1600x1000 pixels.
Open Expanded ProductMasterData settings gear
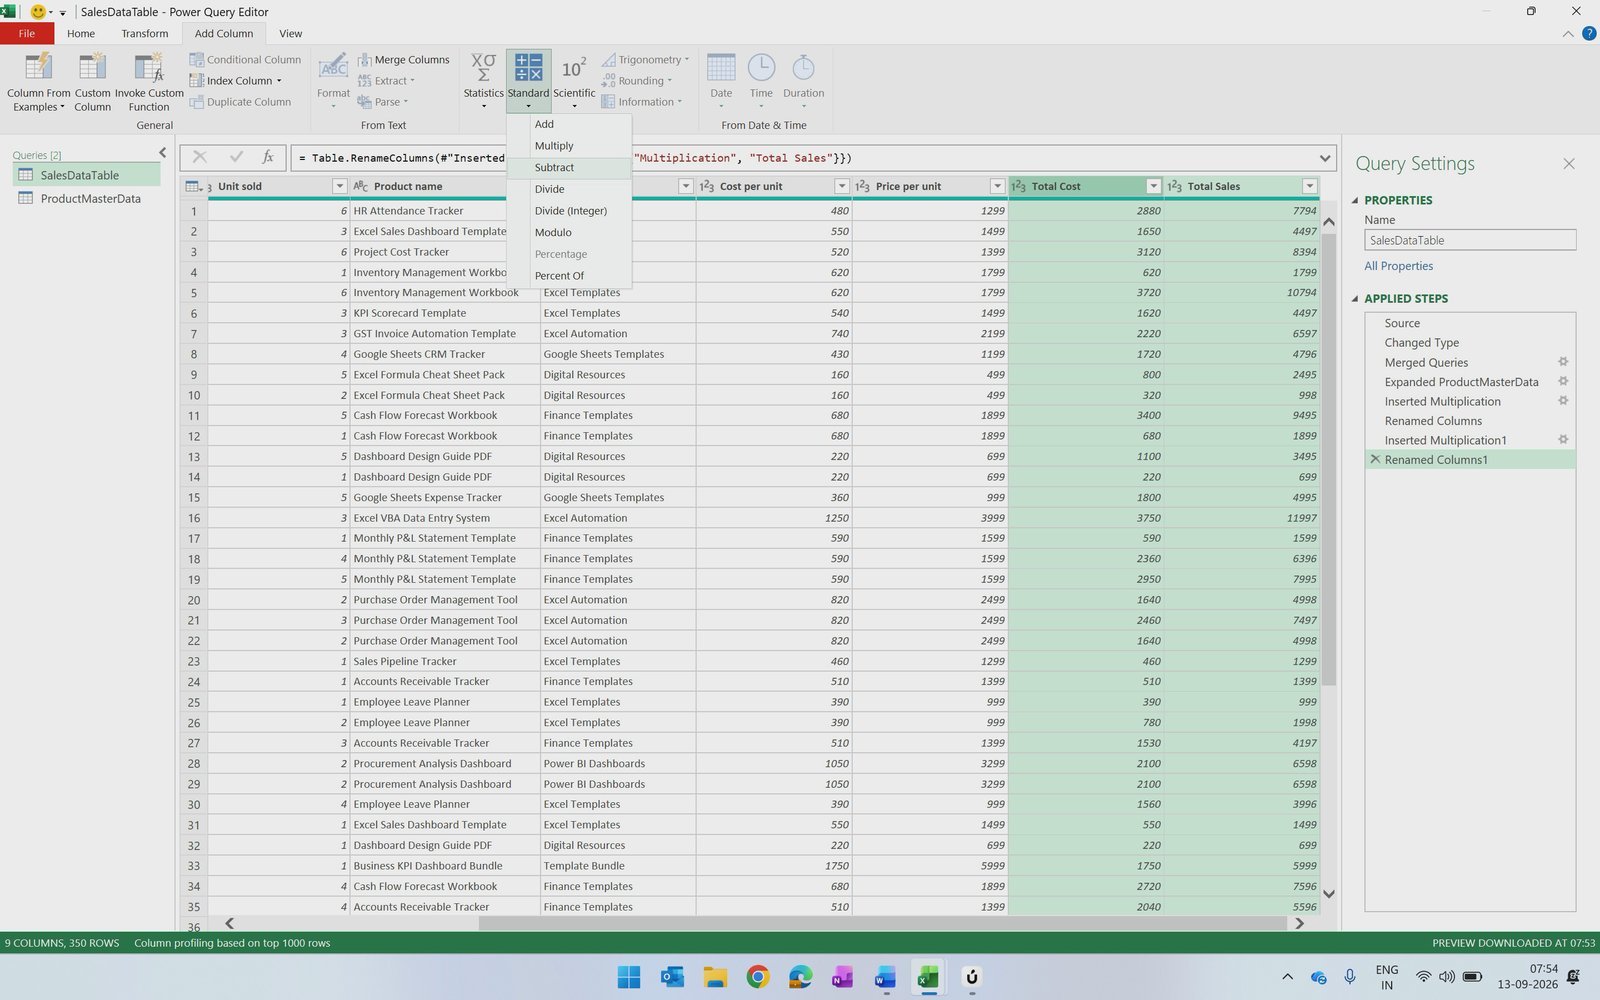pyautogui.click(x=1563, y=381)
